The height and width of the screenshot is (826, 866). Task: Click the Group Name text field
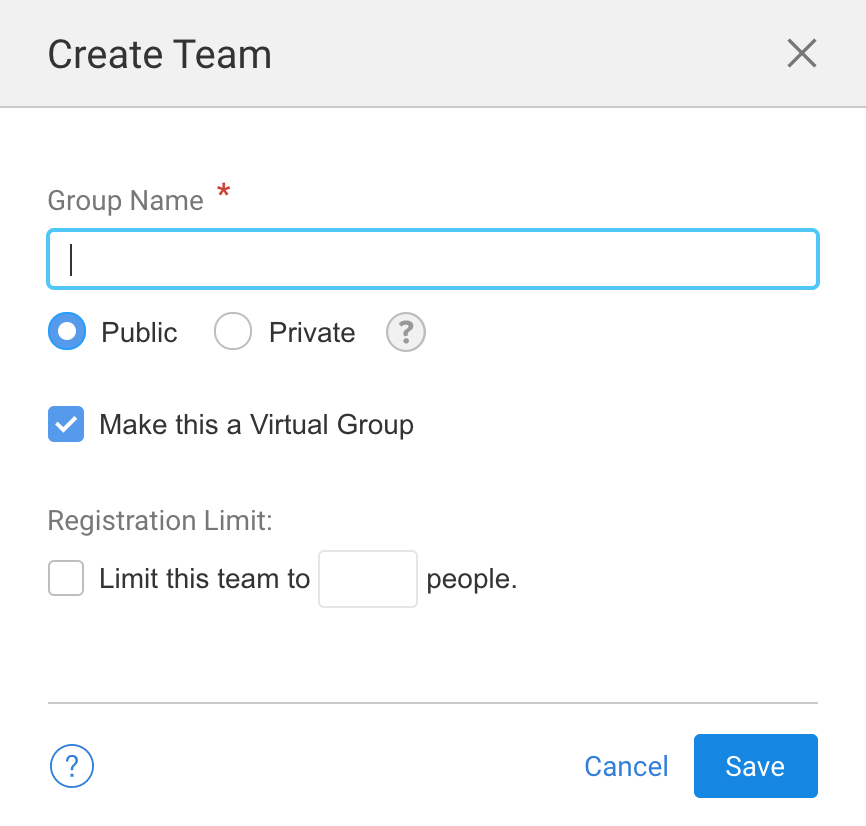tap(433, 259)
